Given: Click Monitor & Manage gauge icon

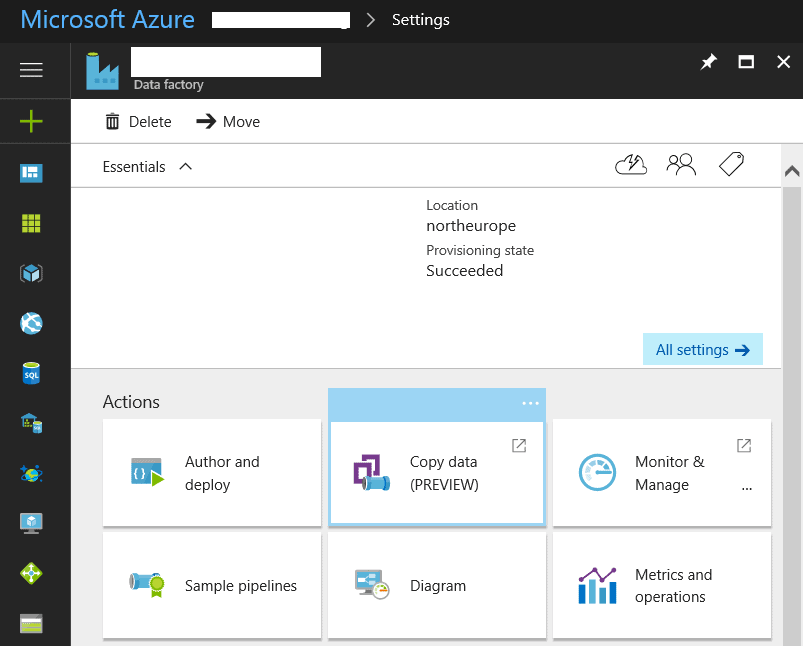Looking at the screenshot, I should [x=597, y=472].
